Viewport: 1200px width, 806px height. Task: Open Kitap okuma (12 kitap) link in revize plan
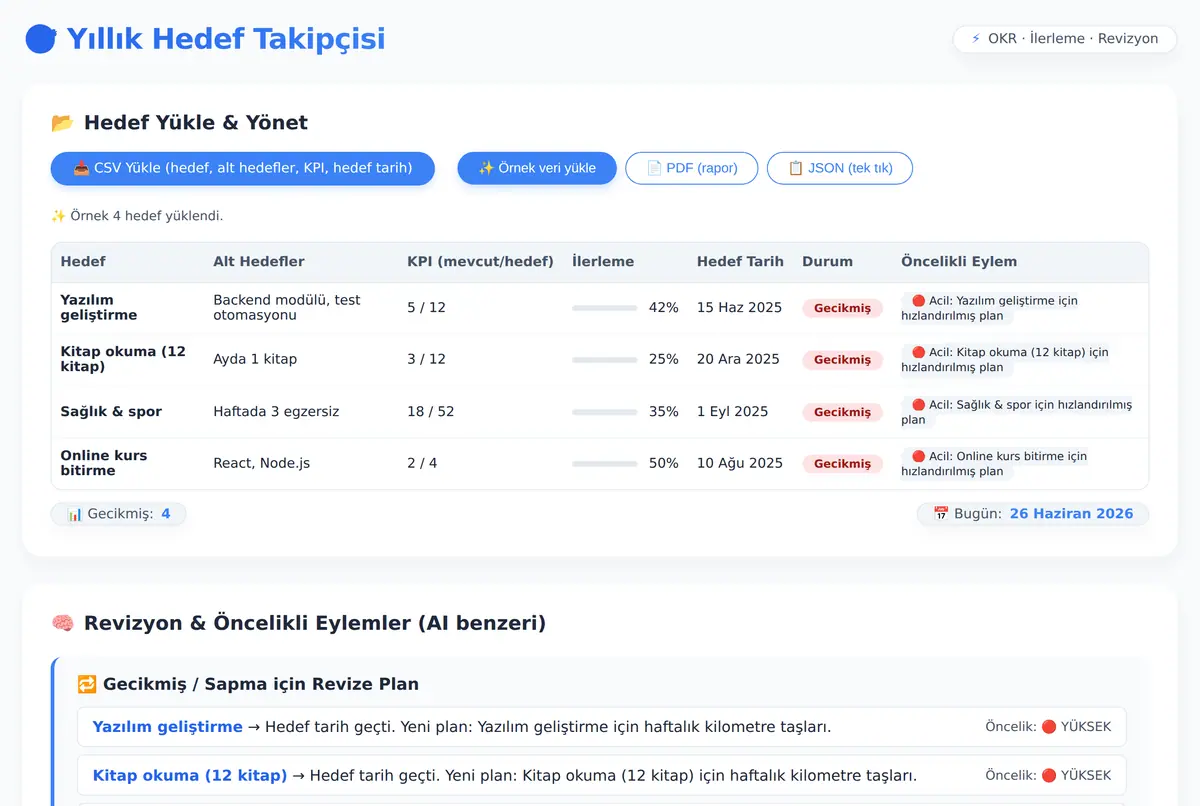pyautogui.click(x=190, y=775)
